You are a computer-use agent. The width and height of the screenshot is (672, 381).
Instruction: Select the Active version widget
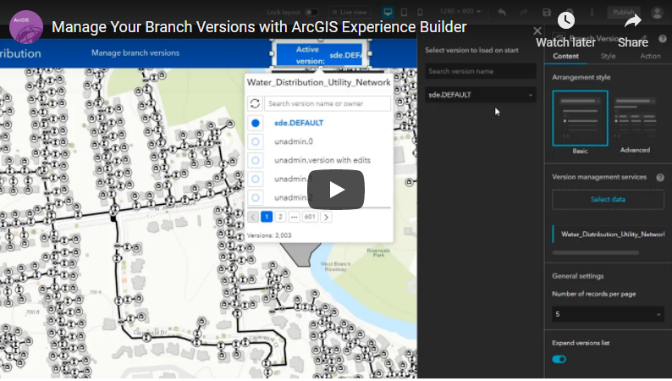pyautogui.click(x=320, y=54)
